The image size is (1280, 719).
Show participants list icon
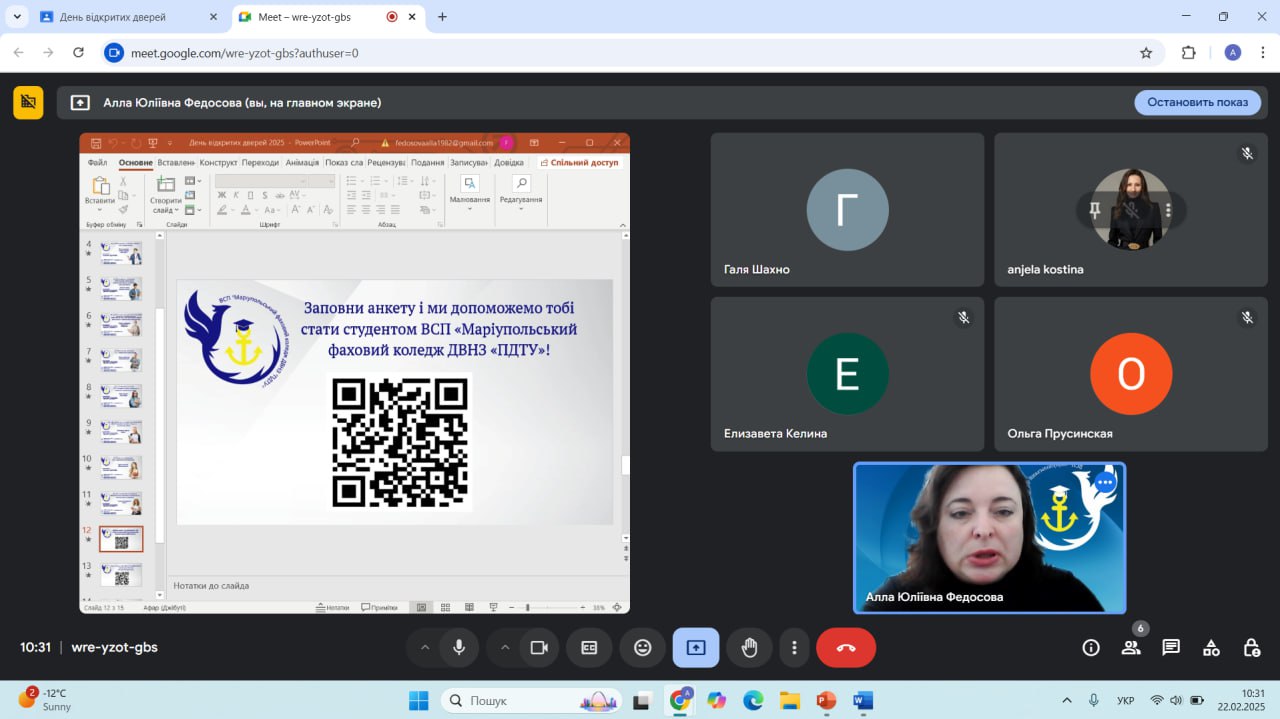point(1131,648)
